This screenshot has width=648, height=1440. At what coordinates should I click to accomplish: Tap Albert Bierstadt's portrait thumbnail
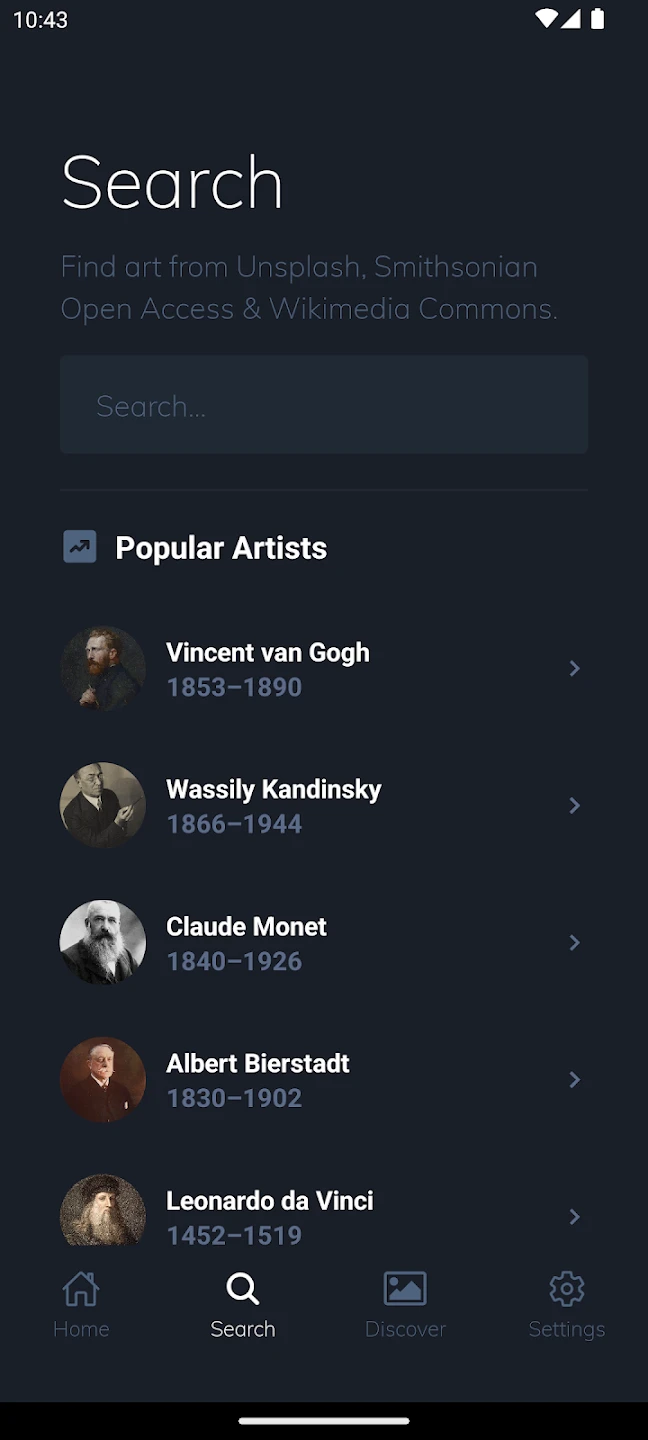[x=103, y=1079]
